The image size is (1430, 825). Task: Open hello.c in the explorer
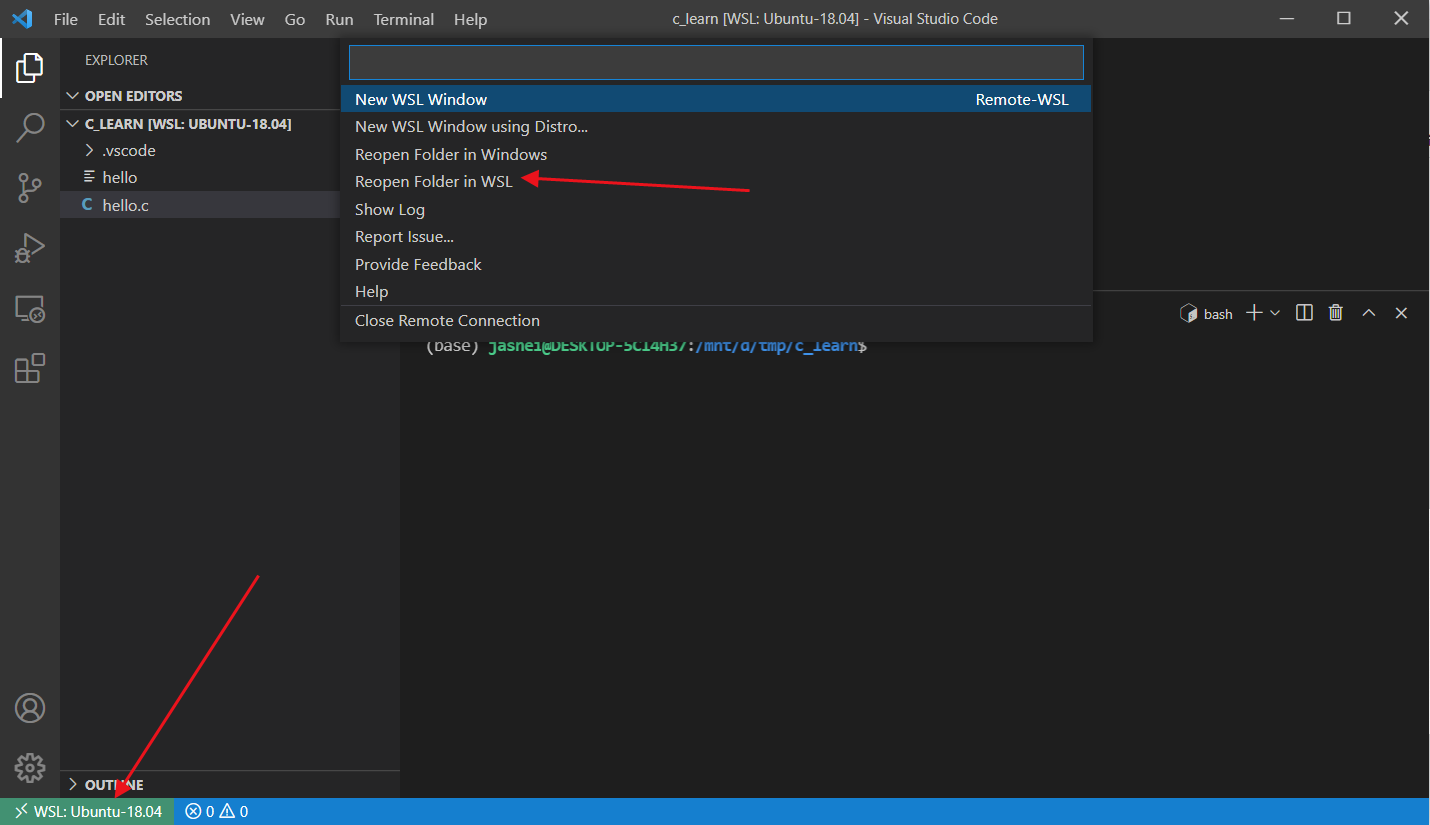200,205
